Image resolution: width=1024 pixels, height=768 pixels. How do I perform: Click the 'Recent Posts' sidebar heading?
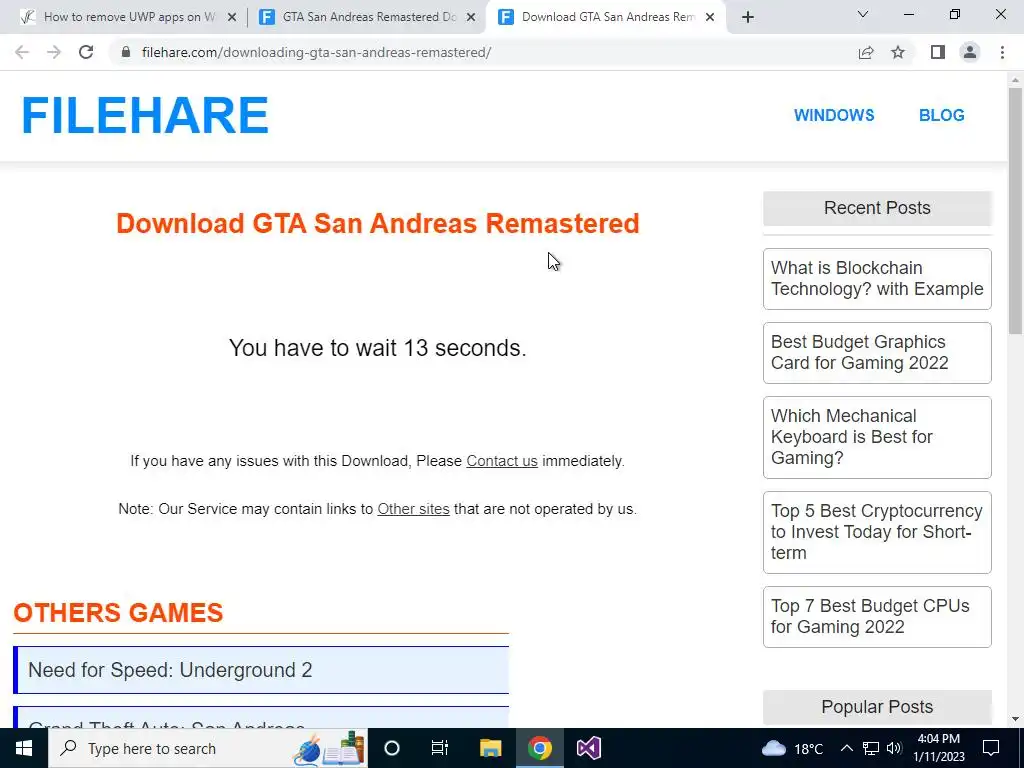[x=877, y=208]
